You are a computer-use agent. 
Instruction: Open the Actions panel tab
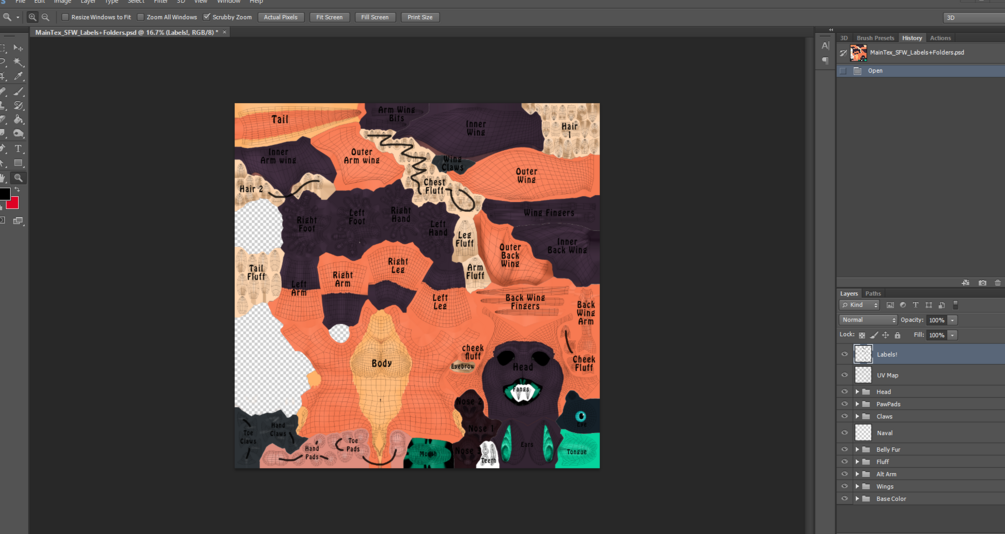click(x=940, y=38)
